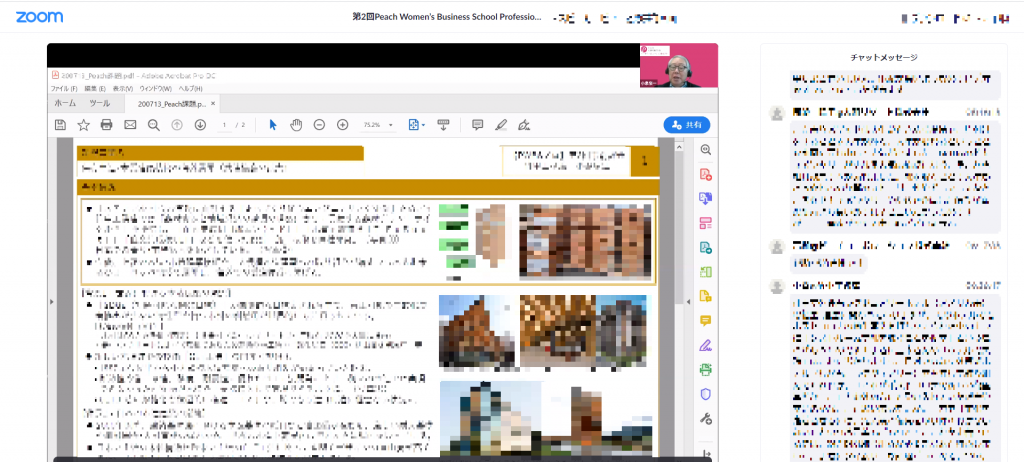
Task: Zoom out using the minus circle icon
Action: coord(319,125)
